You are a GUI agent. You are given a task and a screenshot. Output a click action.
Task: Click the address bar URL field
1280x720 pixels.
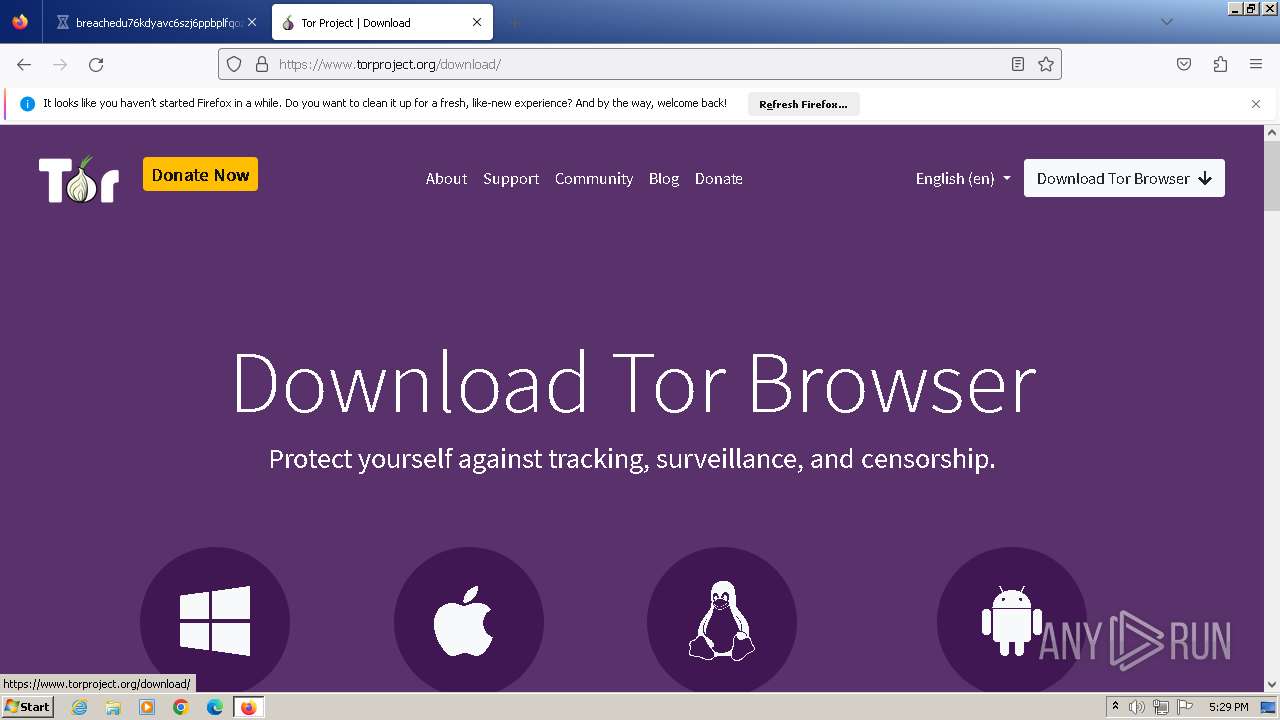[640, 64]
